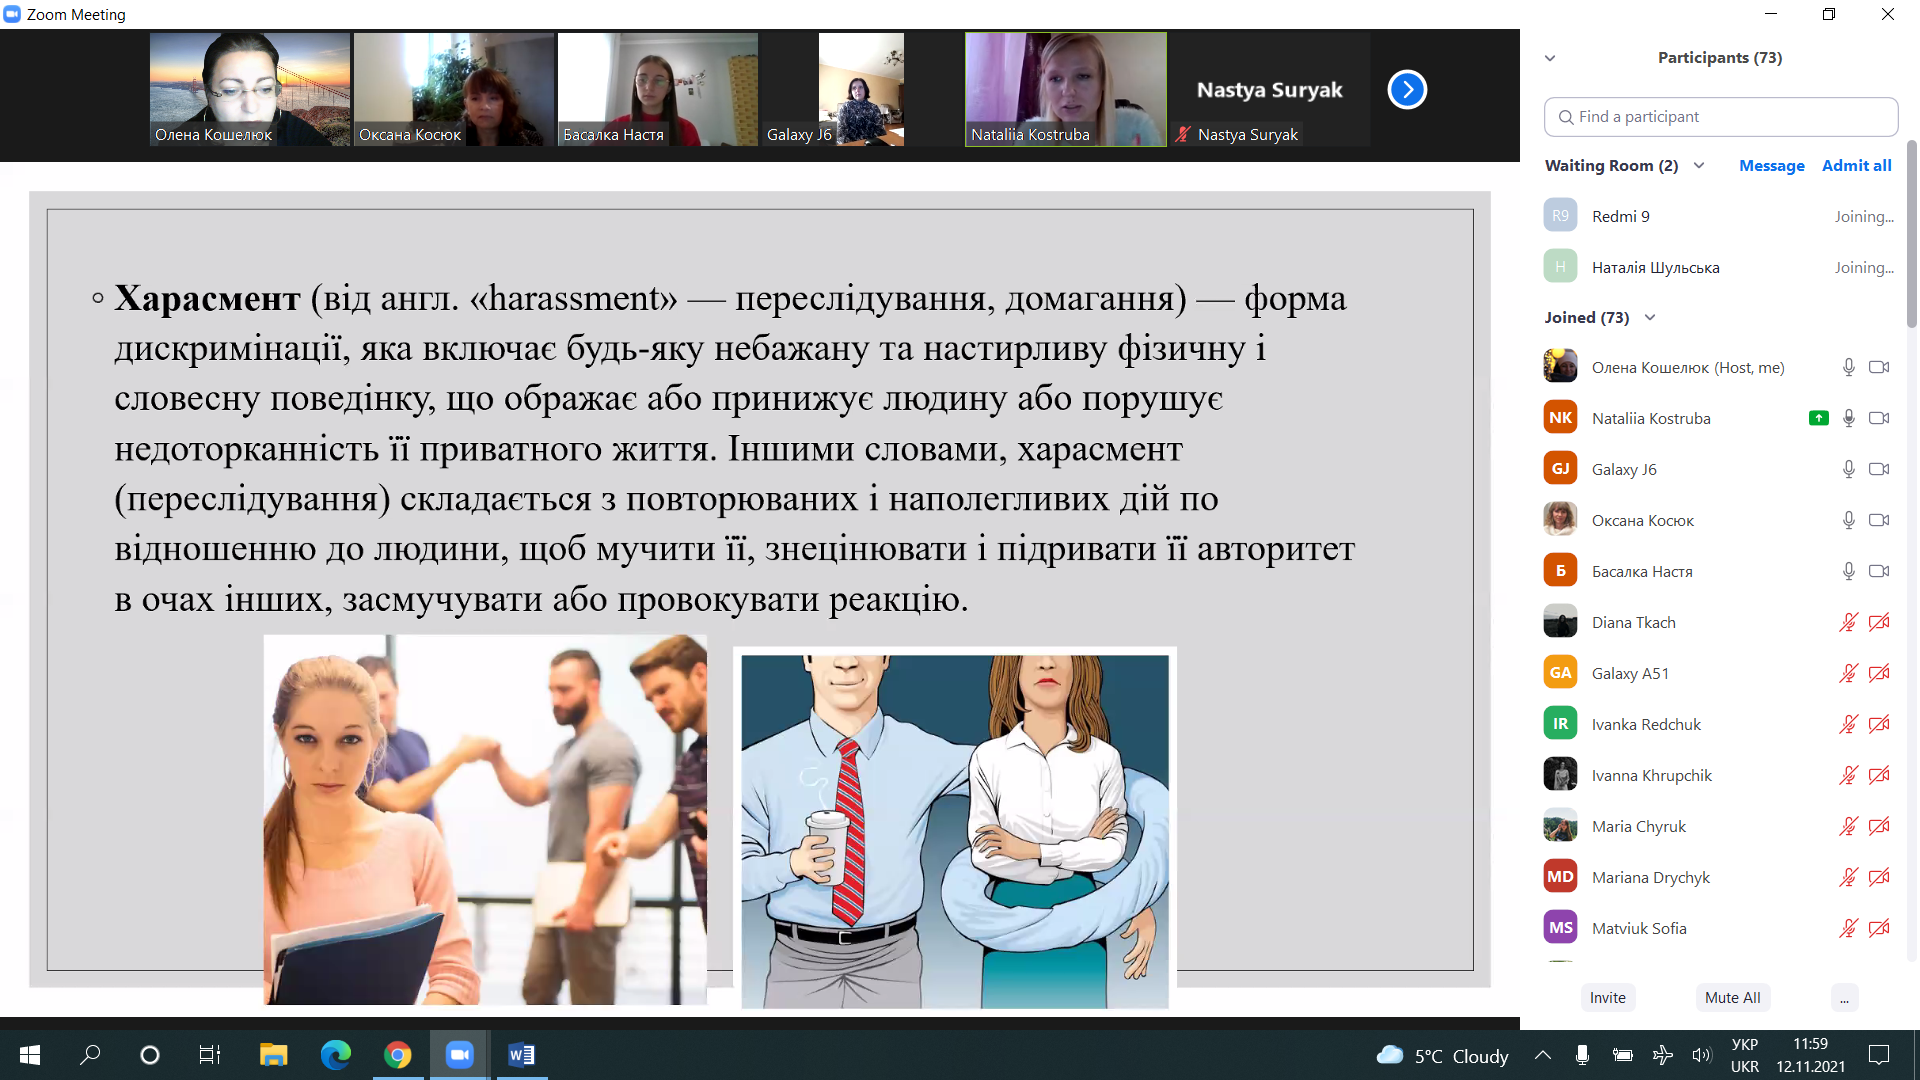Mute Басалка Настя's microphone

1848,570
